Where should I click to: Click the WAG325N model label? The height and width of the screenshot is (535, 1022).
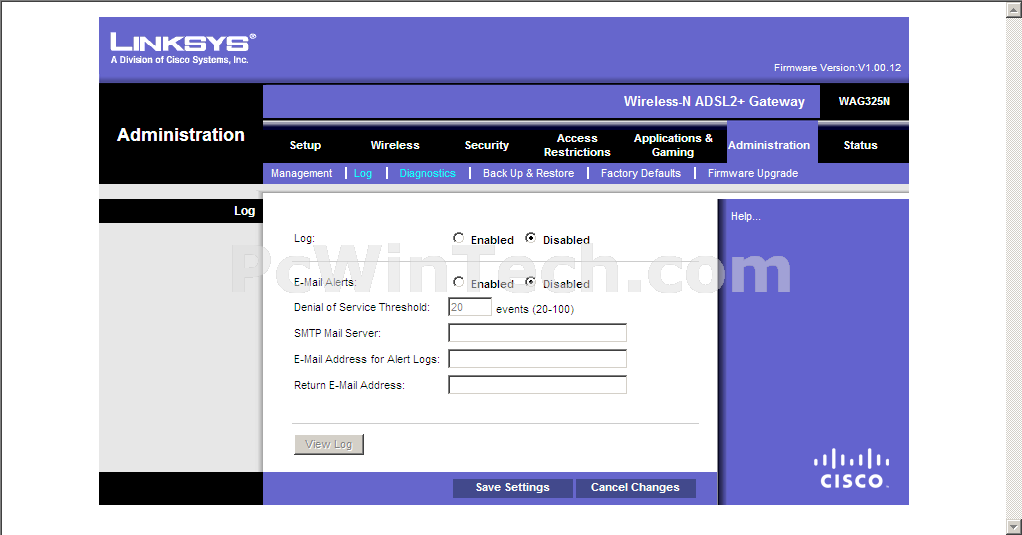(864, 102)
